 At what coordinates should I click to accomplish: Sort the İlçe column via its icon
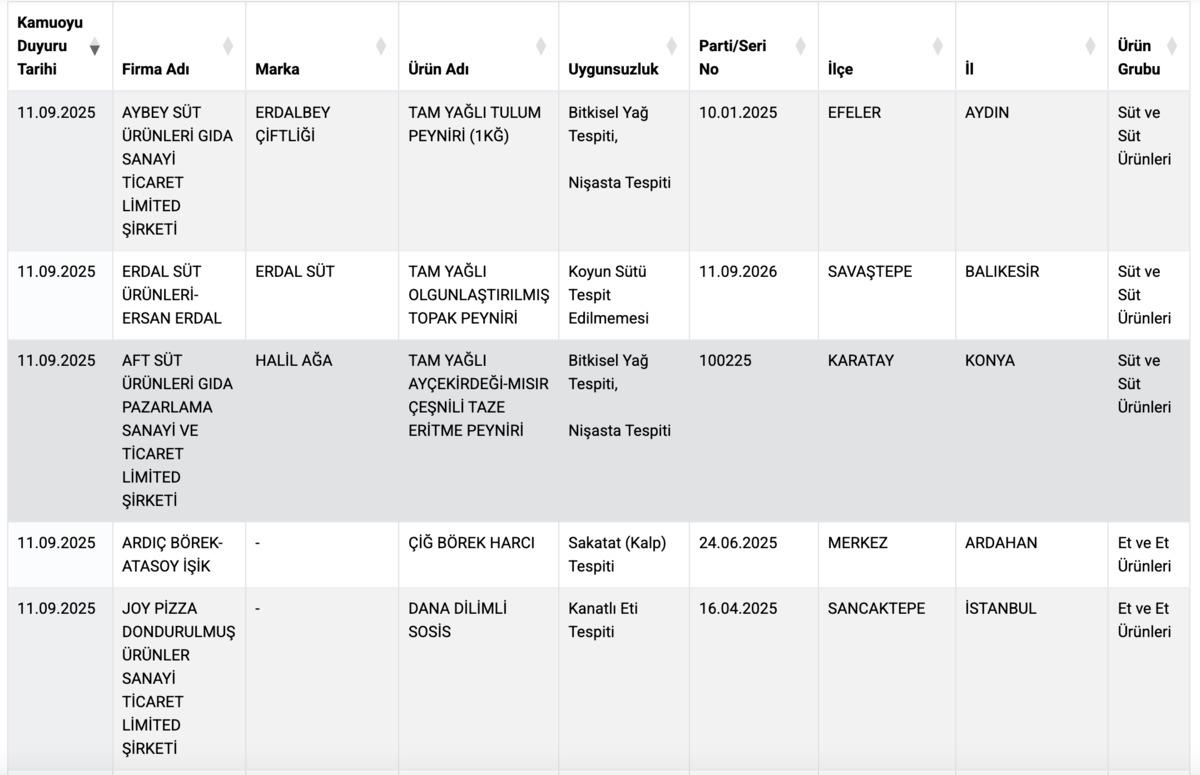pyautogui.click(x=937, y=46)
